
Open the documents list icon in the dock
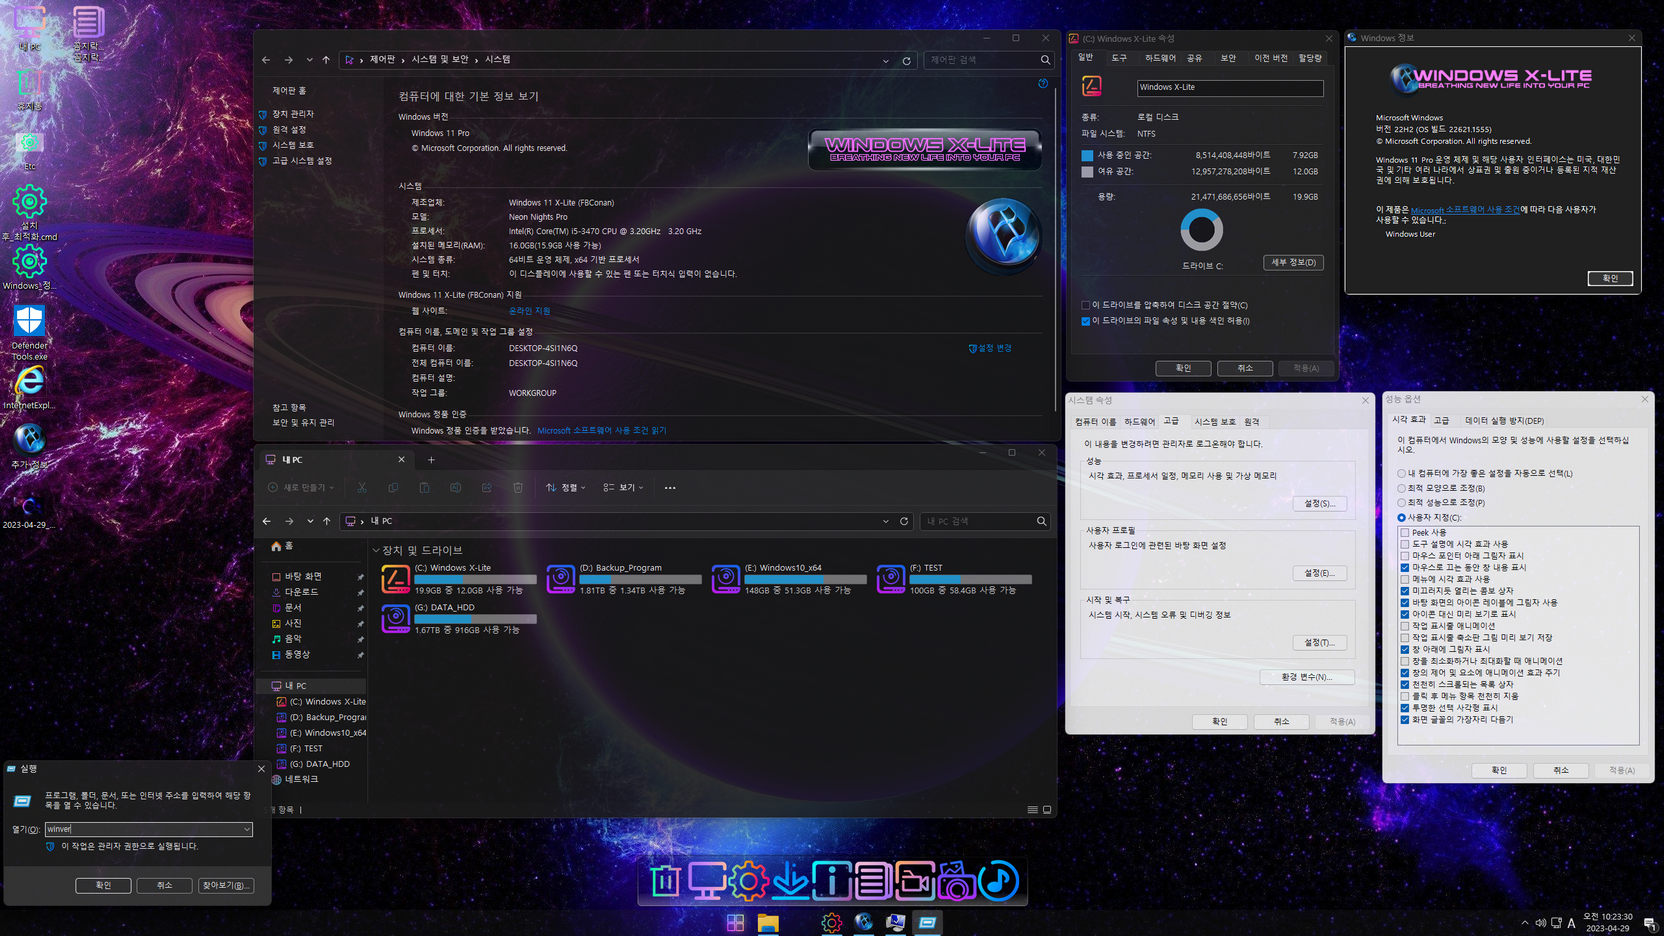click(873, 881)
